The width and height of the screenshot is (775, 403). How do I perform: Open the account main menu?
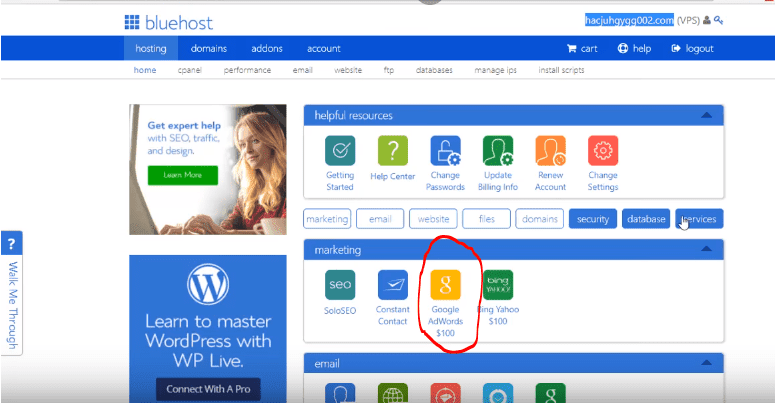(x=324, y=48)
